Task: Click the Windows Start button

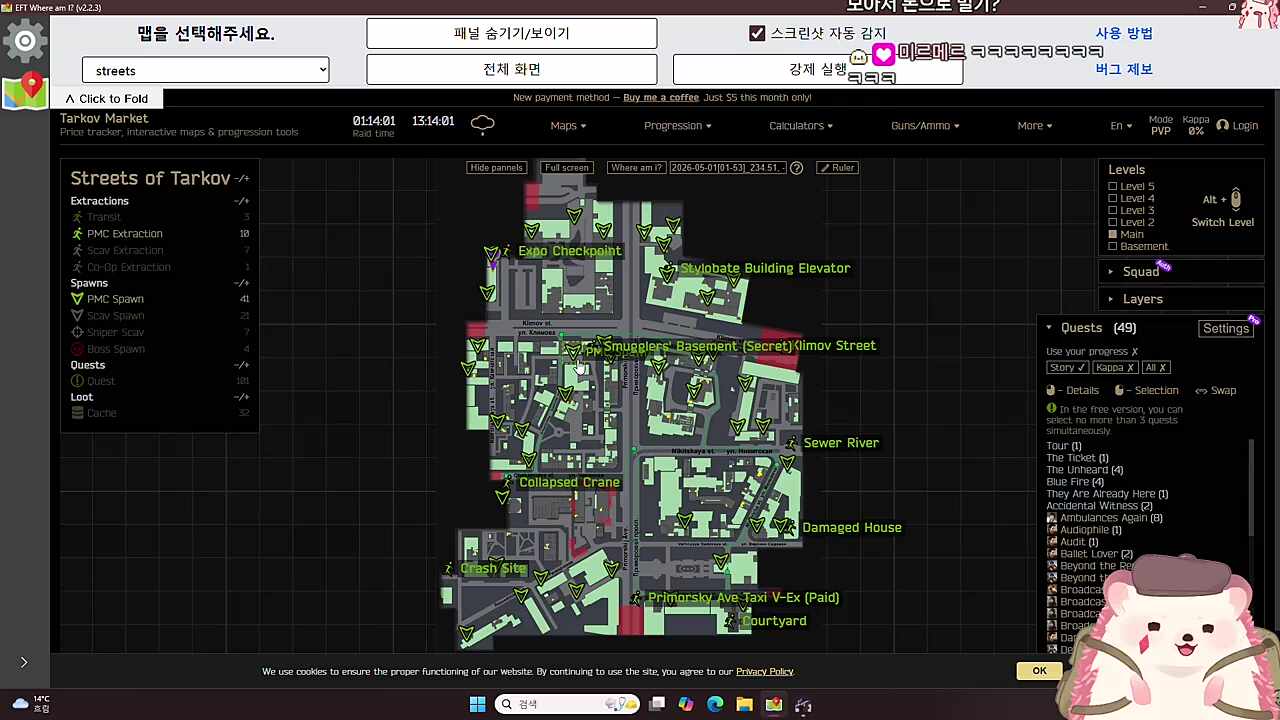Action: click(477, 704)
